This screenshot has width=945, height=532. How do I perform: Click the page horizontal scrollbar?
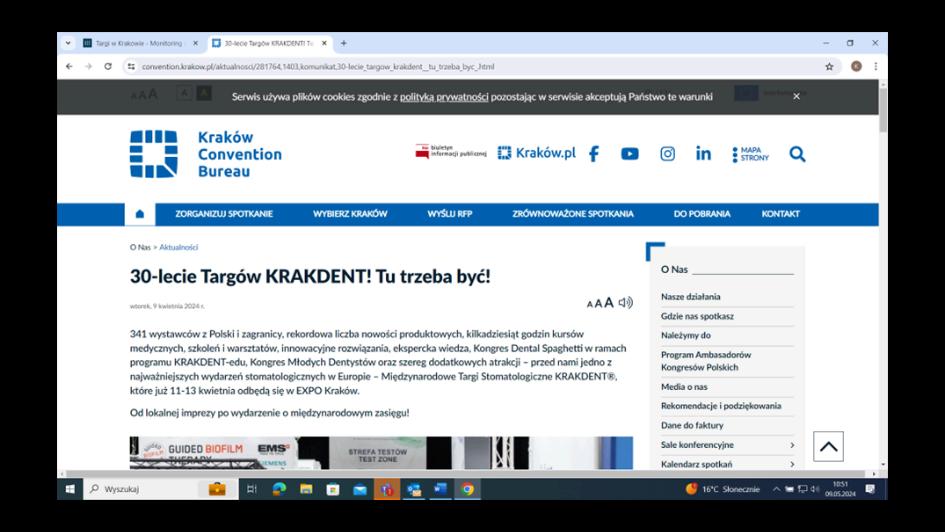467,474
